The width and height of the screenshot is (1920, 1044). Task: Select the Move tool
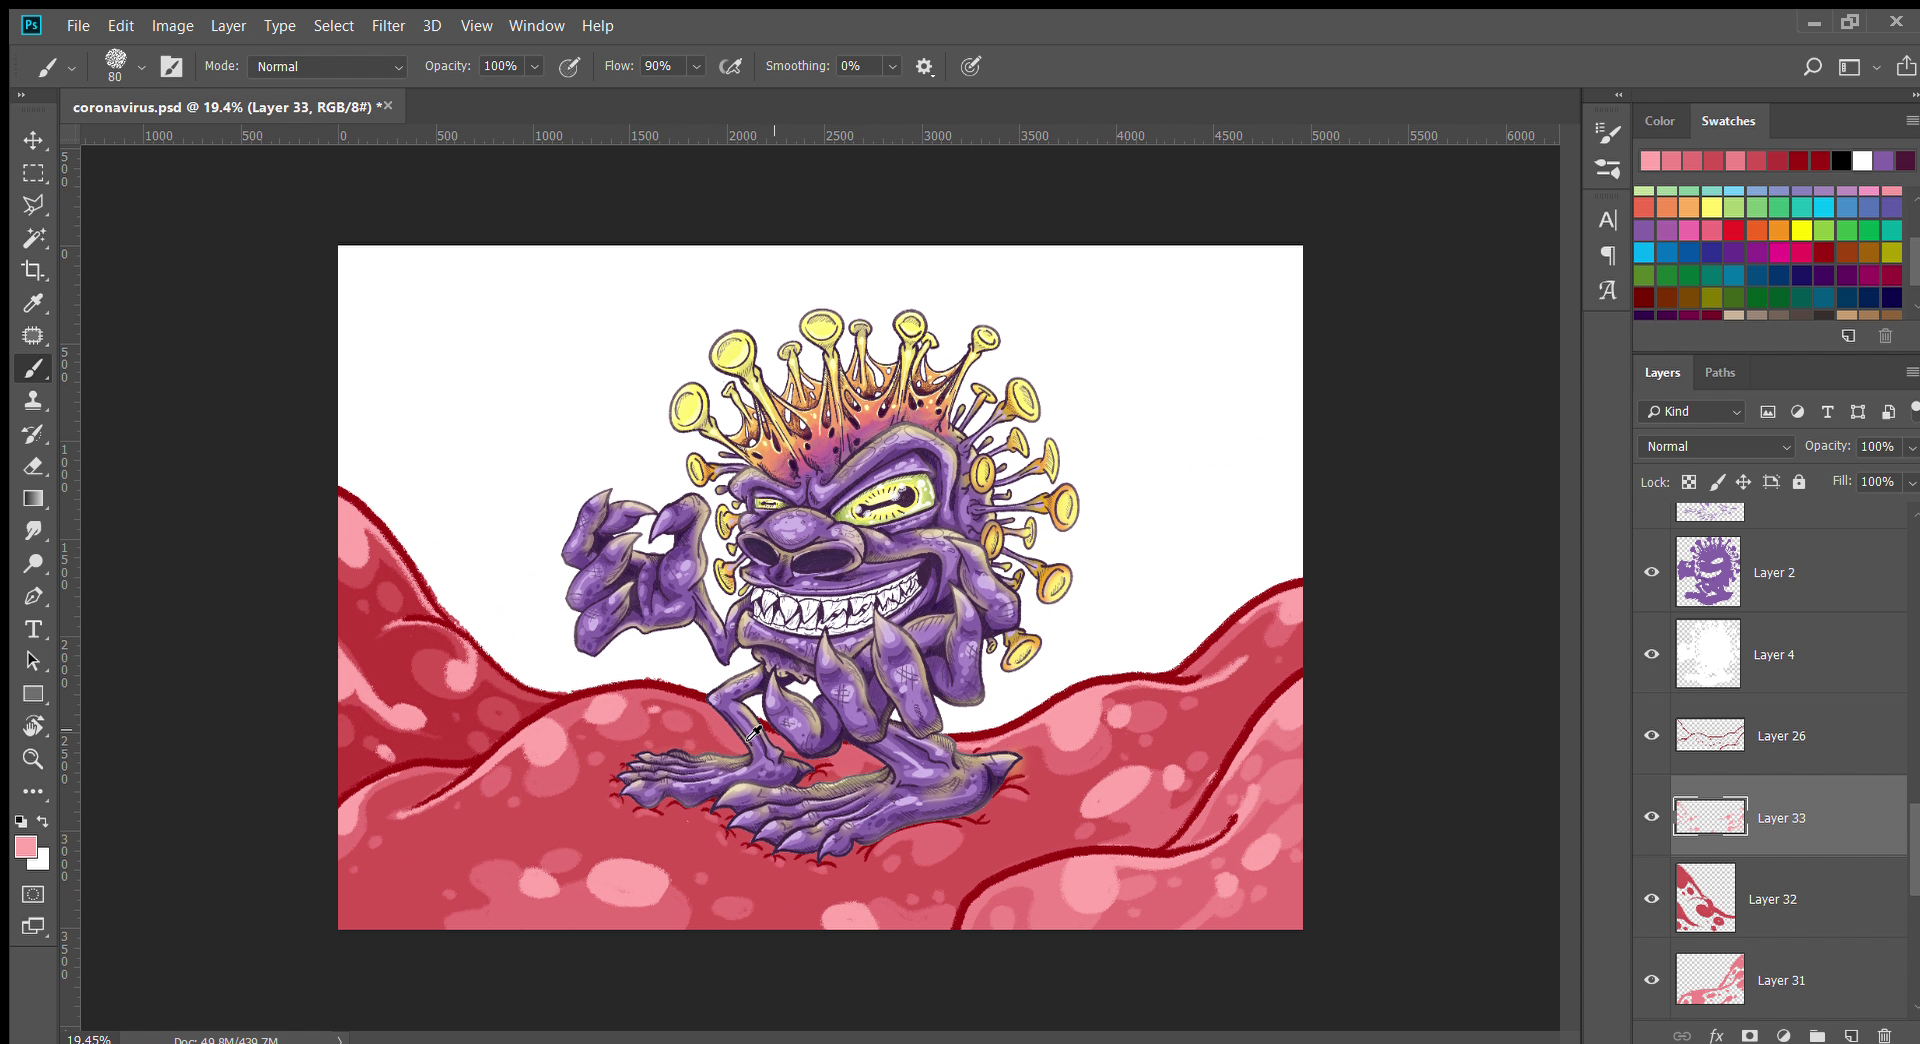pyautogui.click(x=33, y=140)
